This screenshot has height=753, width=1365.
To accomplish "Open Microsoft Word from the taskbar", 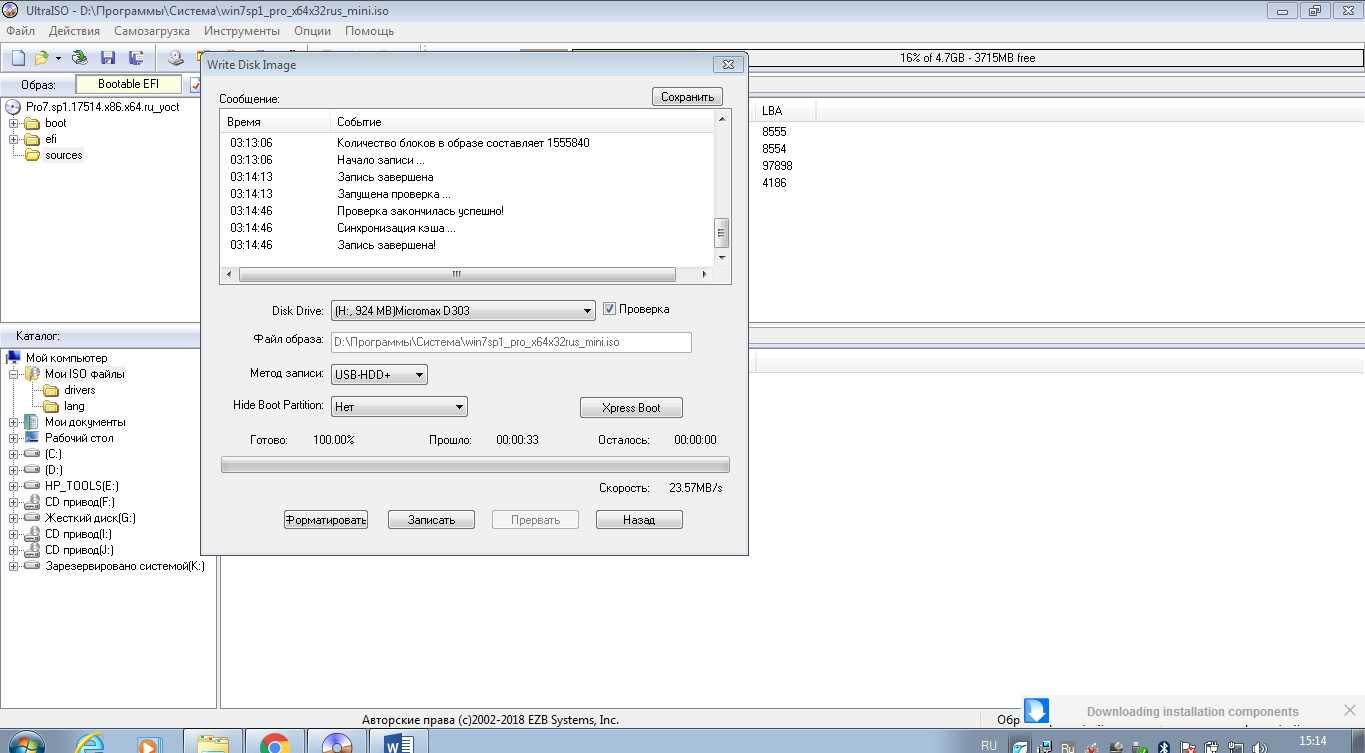I will [398, 742].
